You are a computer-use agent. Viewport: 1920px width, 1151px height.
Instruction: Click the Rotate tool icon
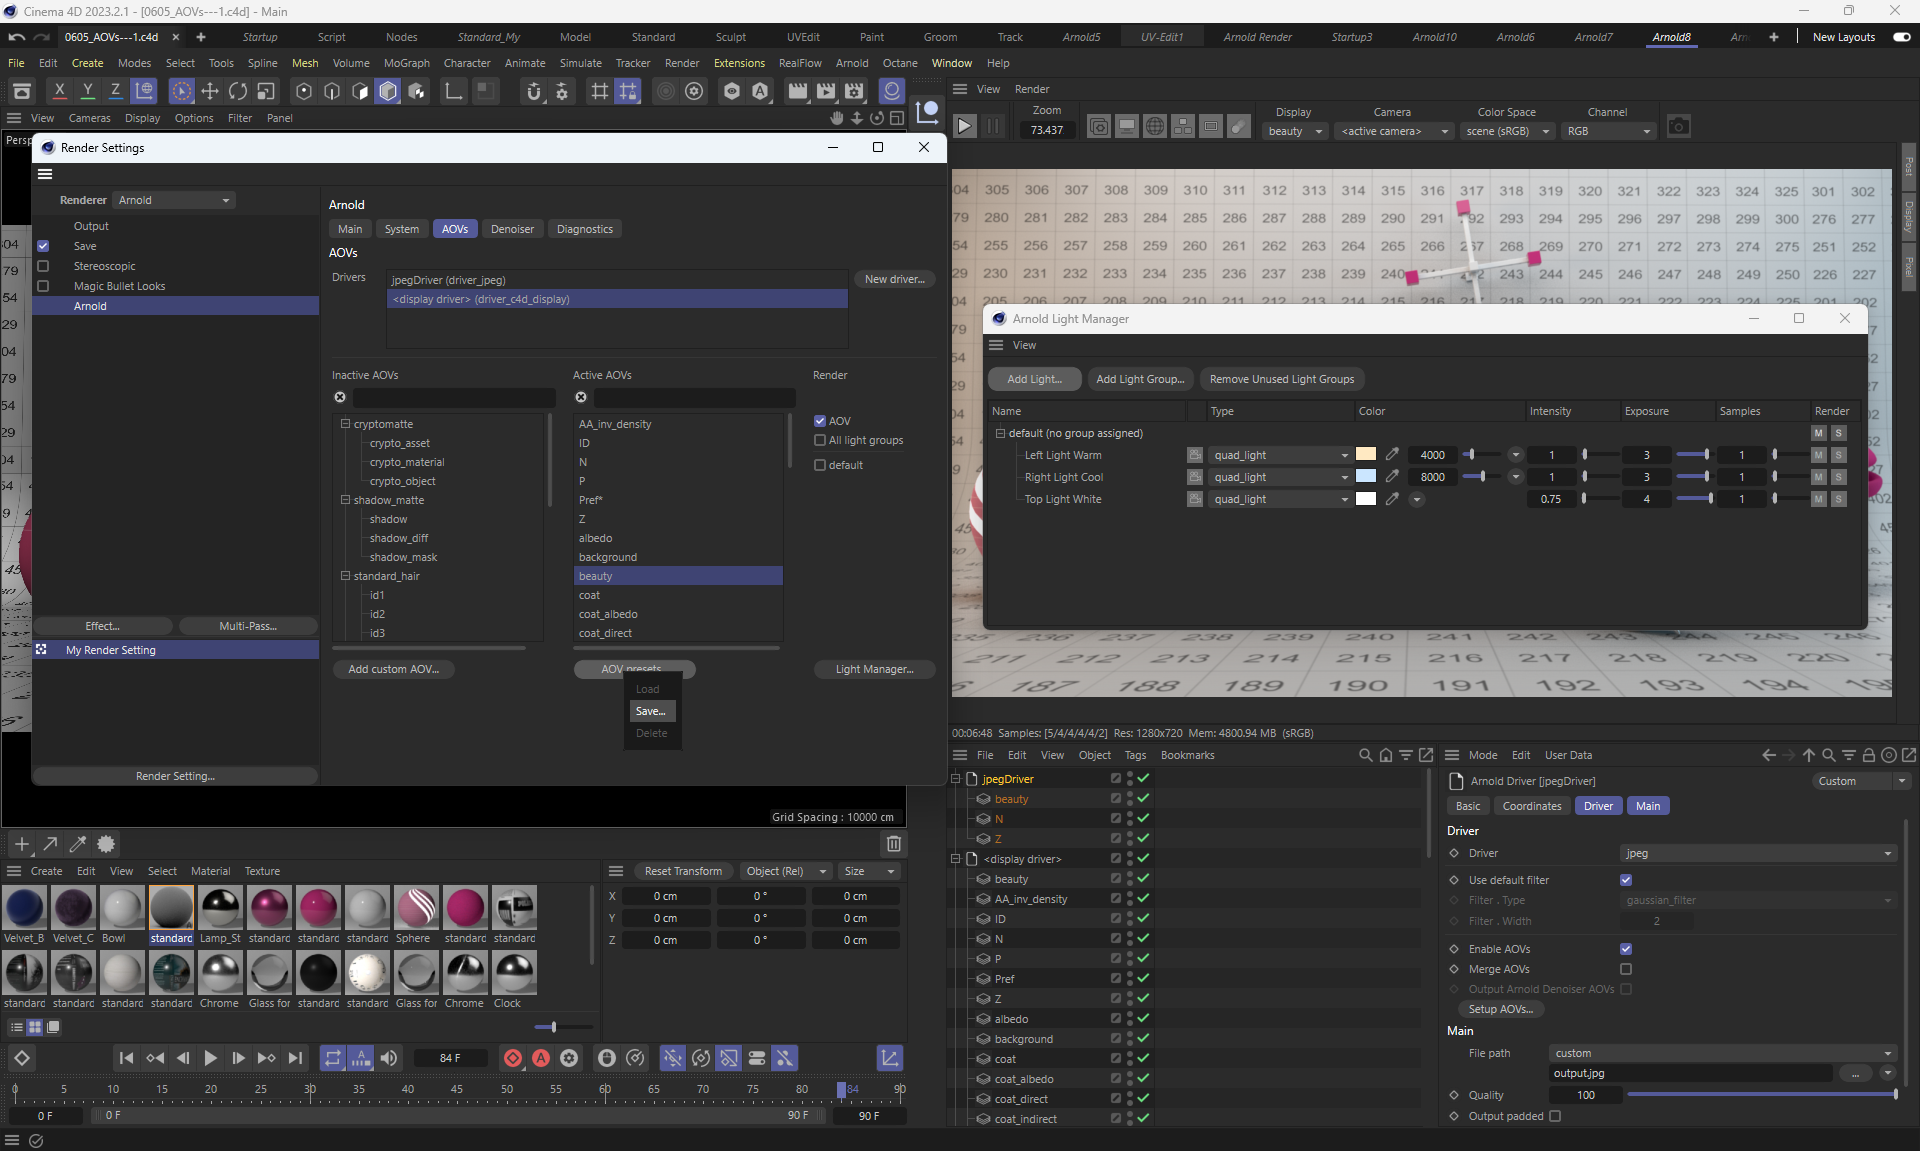[x=238, y=92]
